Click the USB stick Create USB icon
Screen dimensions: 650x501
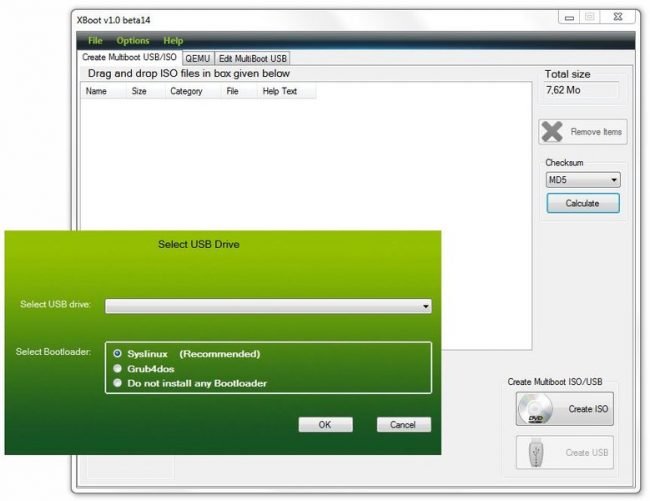pos(536,453)
